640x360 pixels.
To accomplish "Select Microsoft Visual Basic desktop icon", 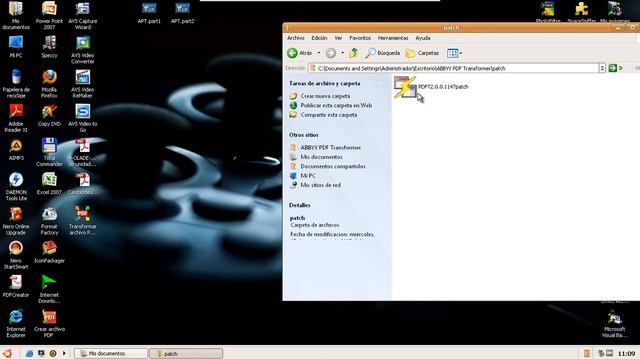I will [614, 324].
